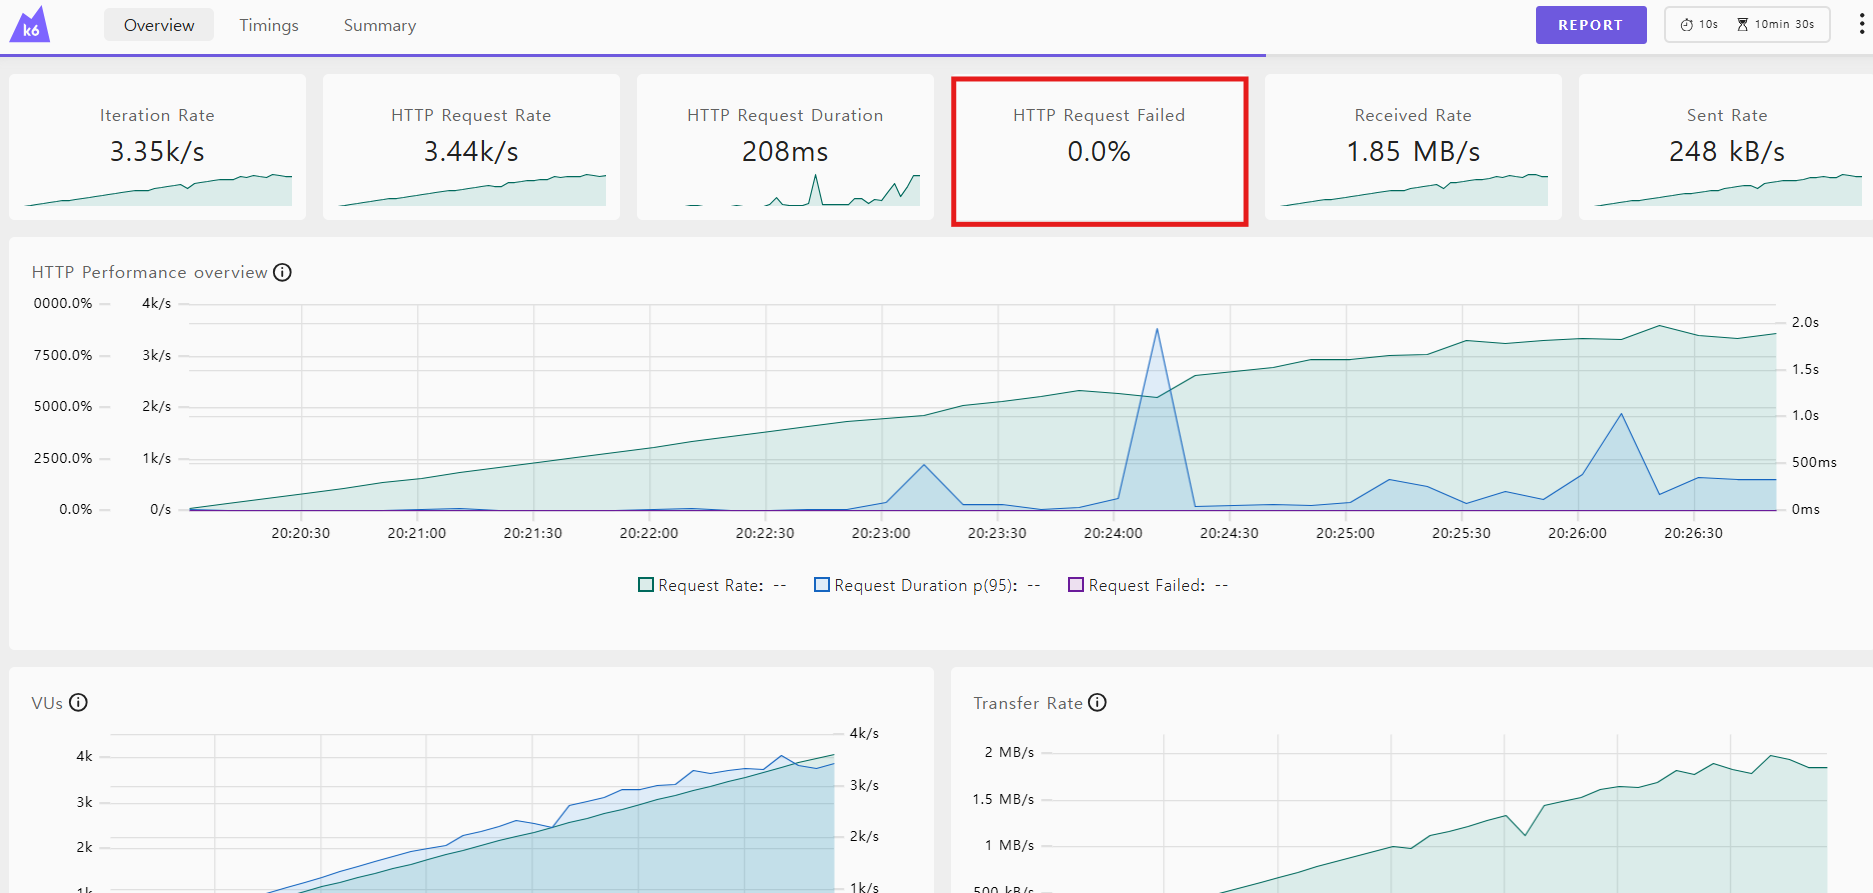This screenshot has width=1873, height=893.
Task: Click the 7500.0% left axis label
Action: (x=62, y=355)
